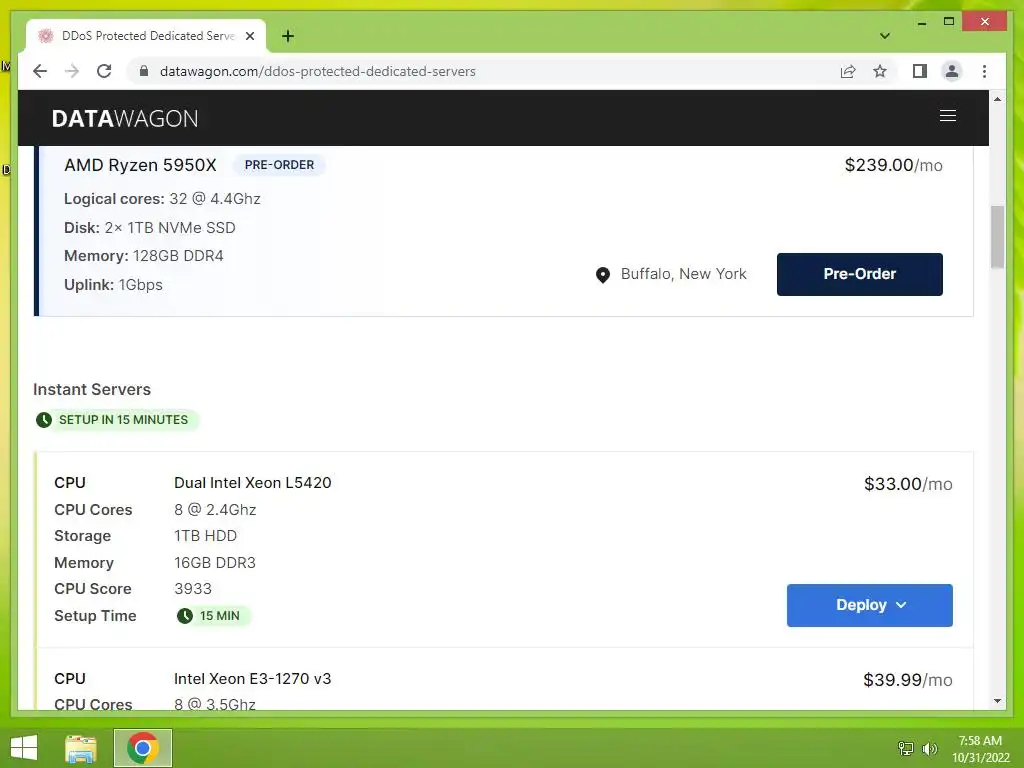Click the $33.00/mo price
1024x768 pixels.
[x=908, y=484]
